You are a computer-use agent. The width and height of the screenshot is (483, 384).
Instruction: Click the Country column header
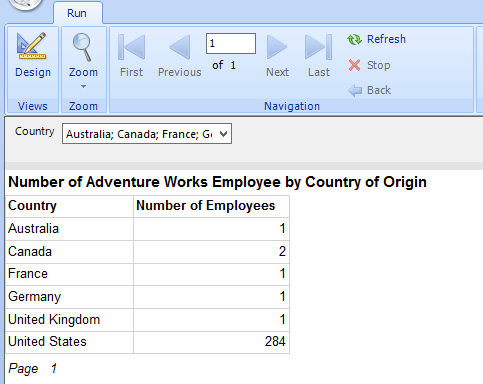pyautogui.click(x=70, y=206)
